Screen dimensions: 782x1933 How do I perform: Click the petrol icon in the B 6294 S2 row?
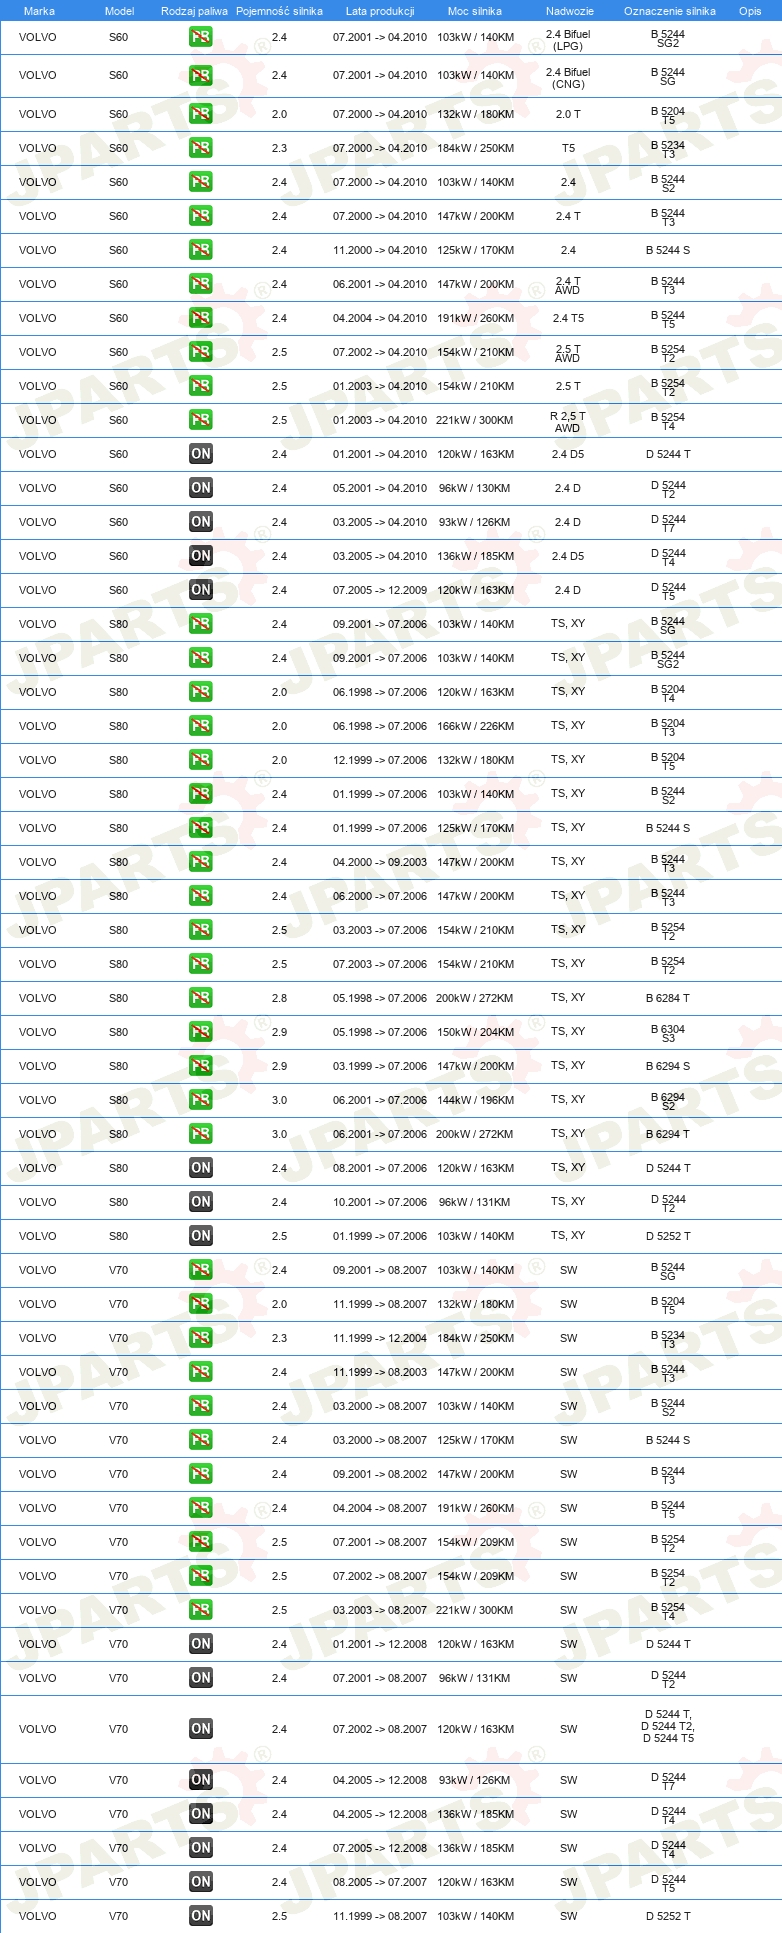tap(201, 1100)
